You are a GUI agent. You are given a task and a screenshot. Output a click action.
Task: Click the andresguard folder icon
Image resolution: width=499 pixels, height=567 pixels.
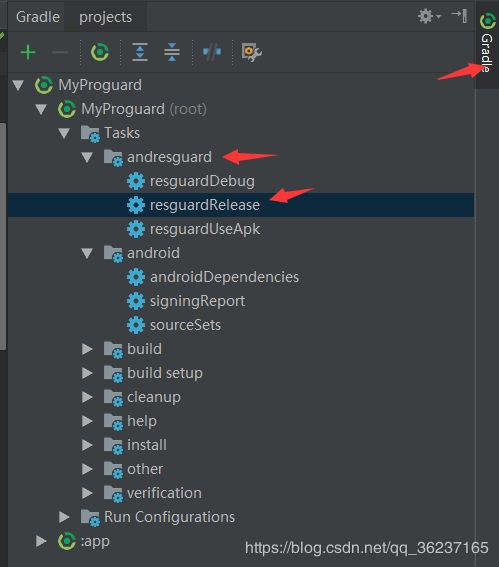[x=113, y=158]
